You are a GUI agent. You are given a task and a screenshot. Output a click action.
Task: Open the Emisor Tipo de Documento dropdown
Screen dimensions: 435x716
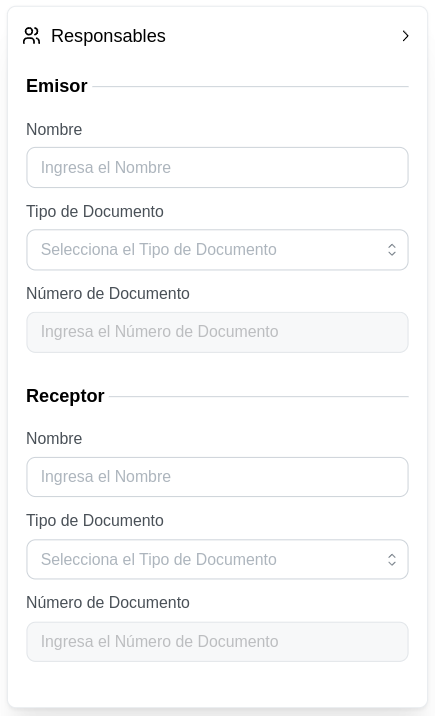[217, 250]
